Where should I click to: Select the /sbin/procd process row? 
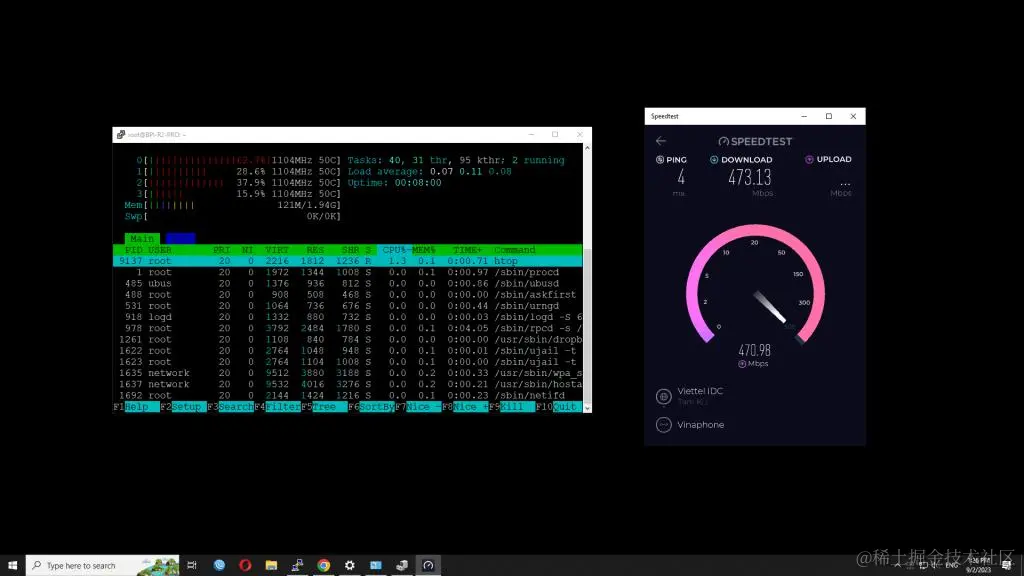(347, 272)
